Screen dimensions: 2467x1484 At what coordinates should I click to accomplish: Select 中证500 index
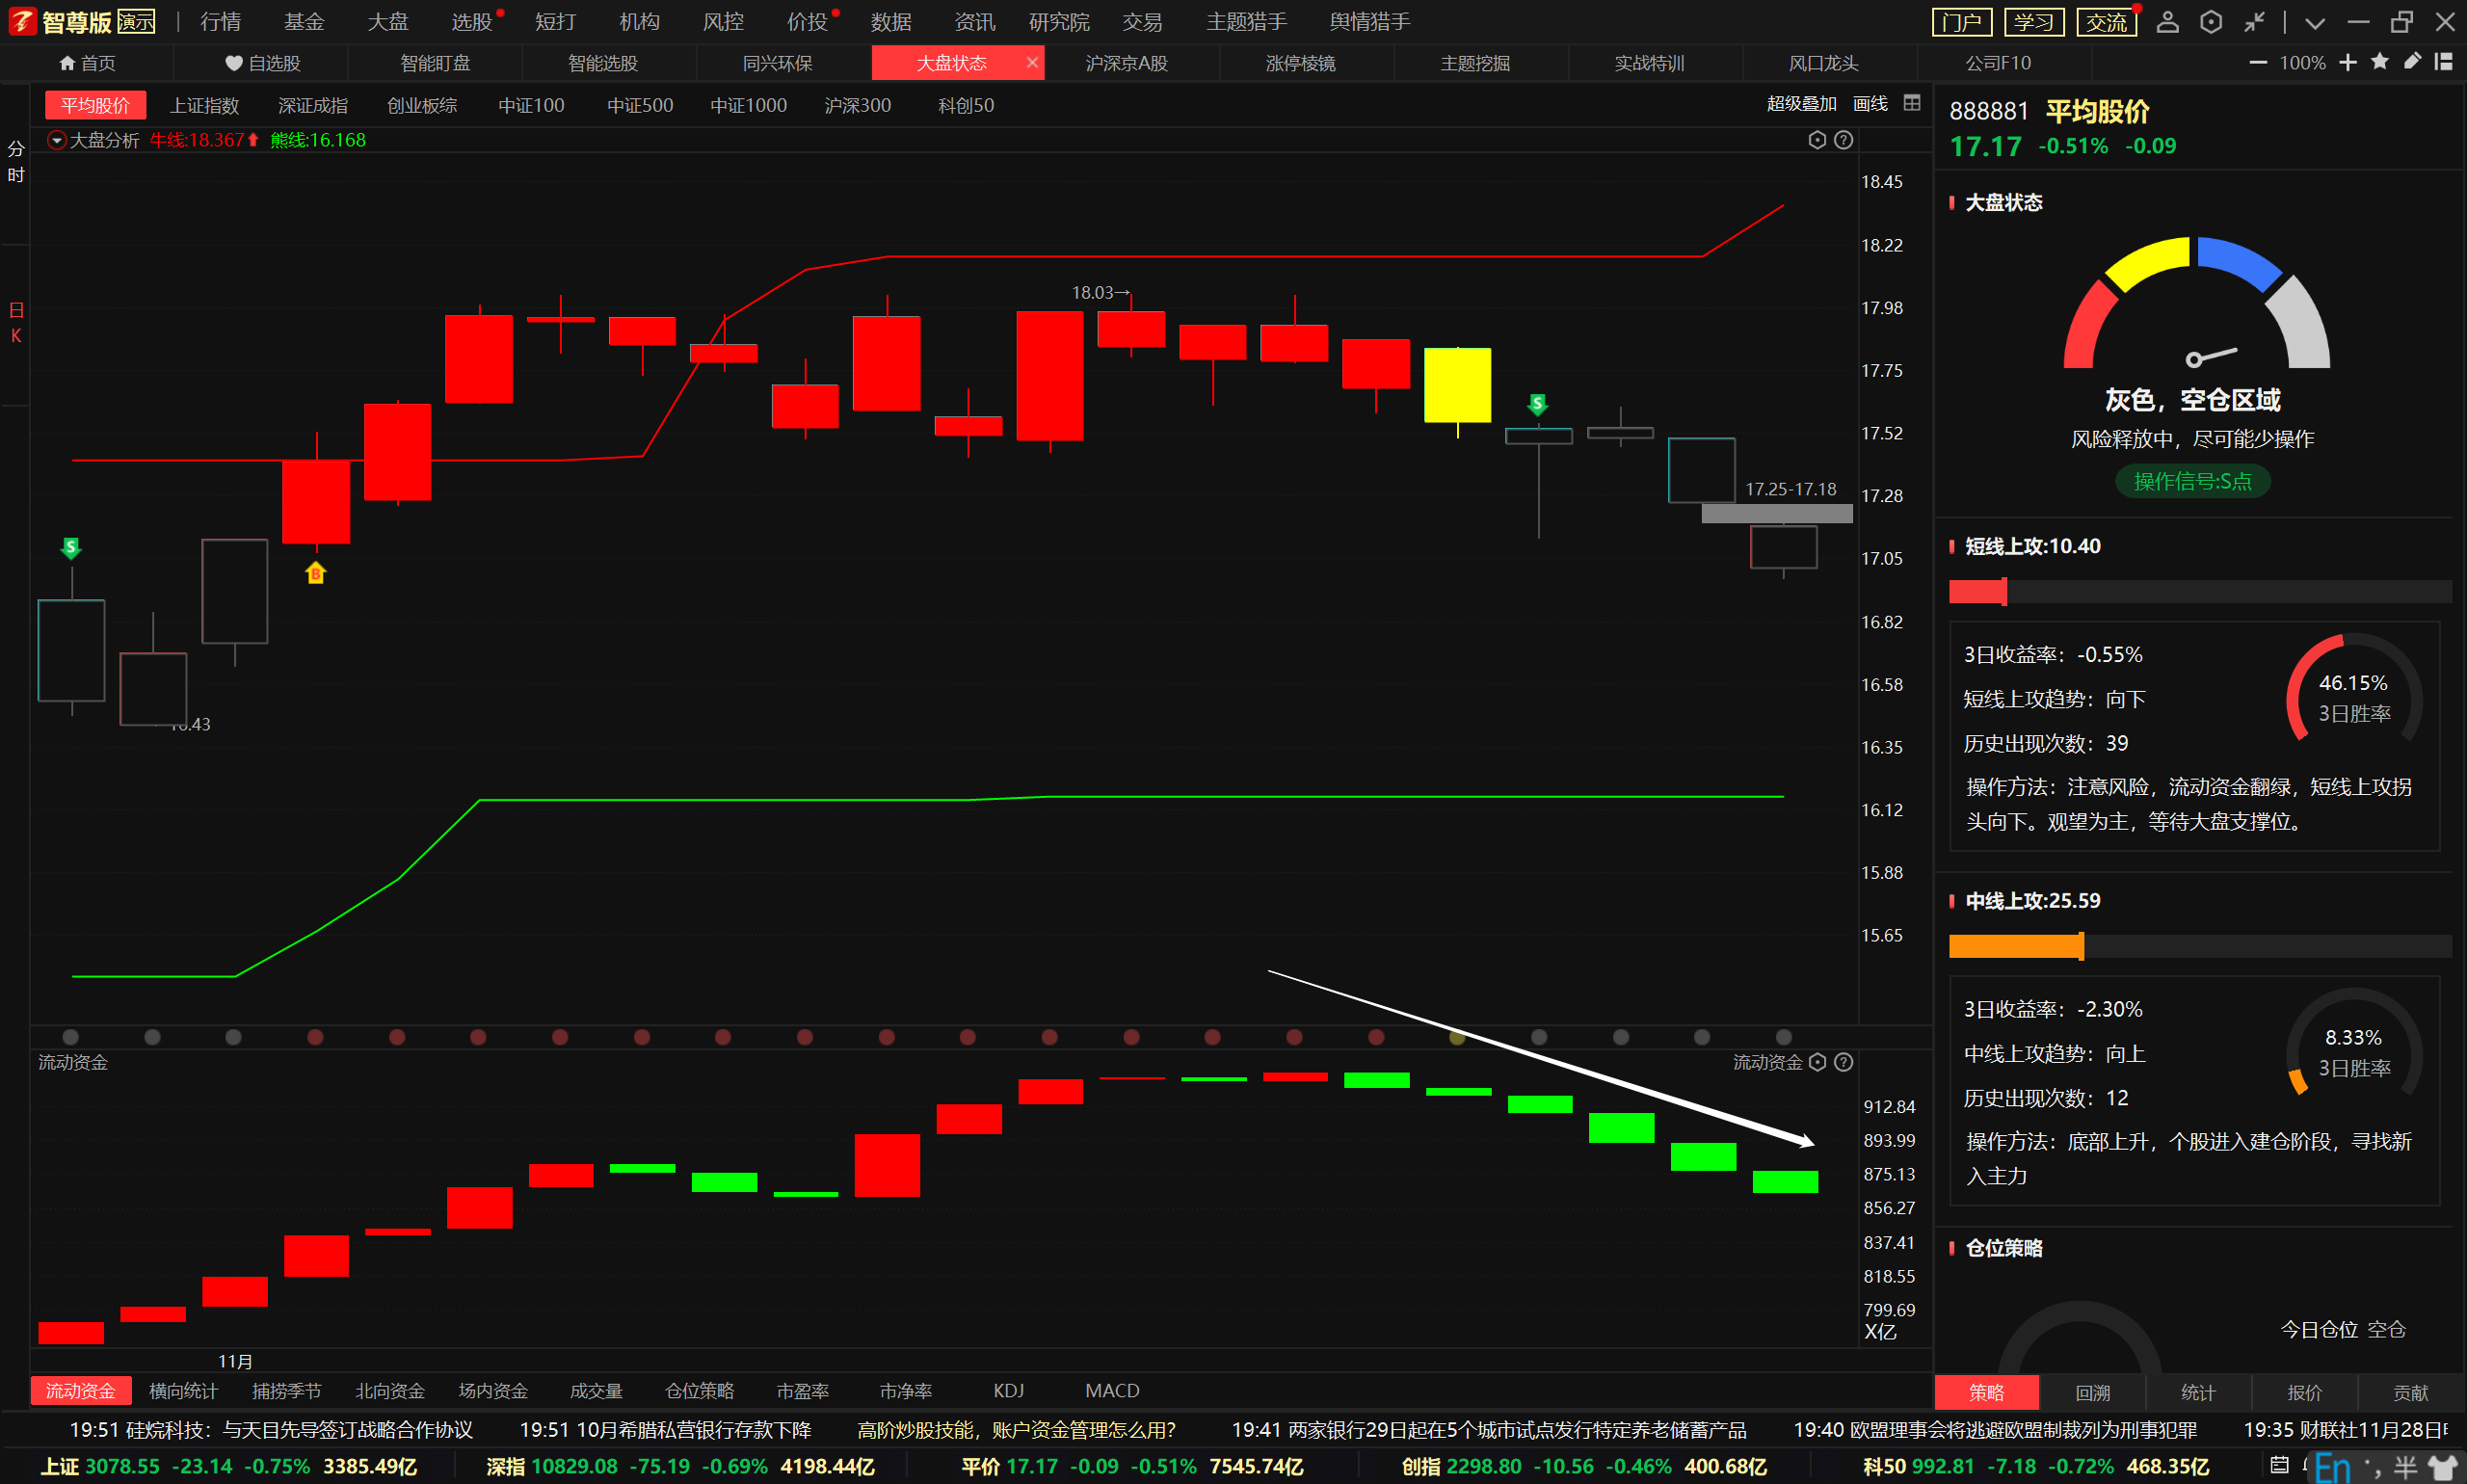(640, 105)
